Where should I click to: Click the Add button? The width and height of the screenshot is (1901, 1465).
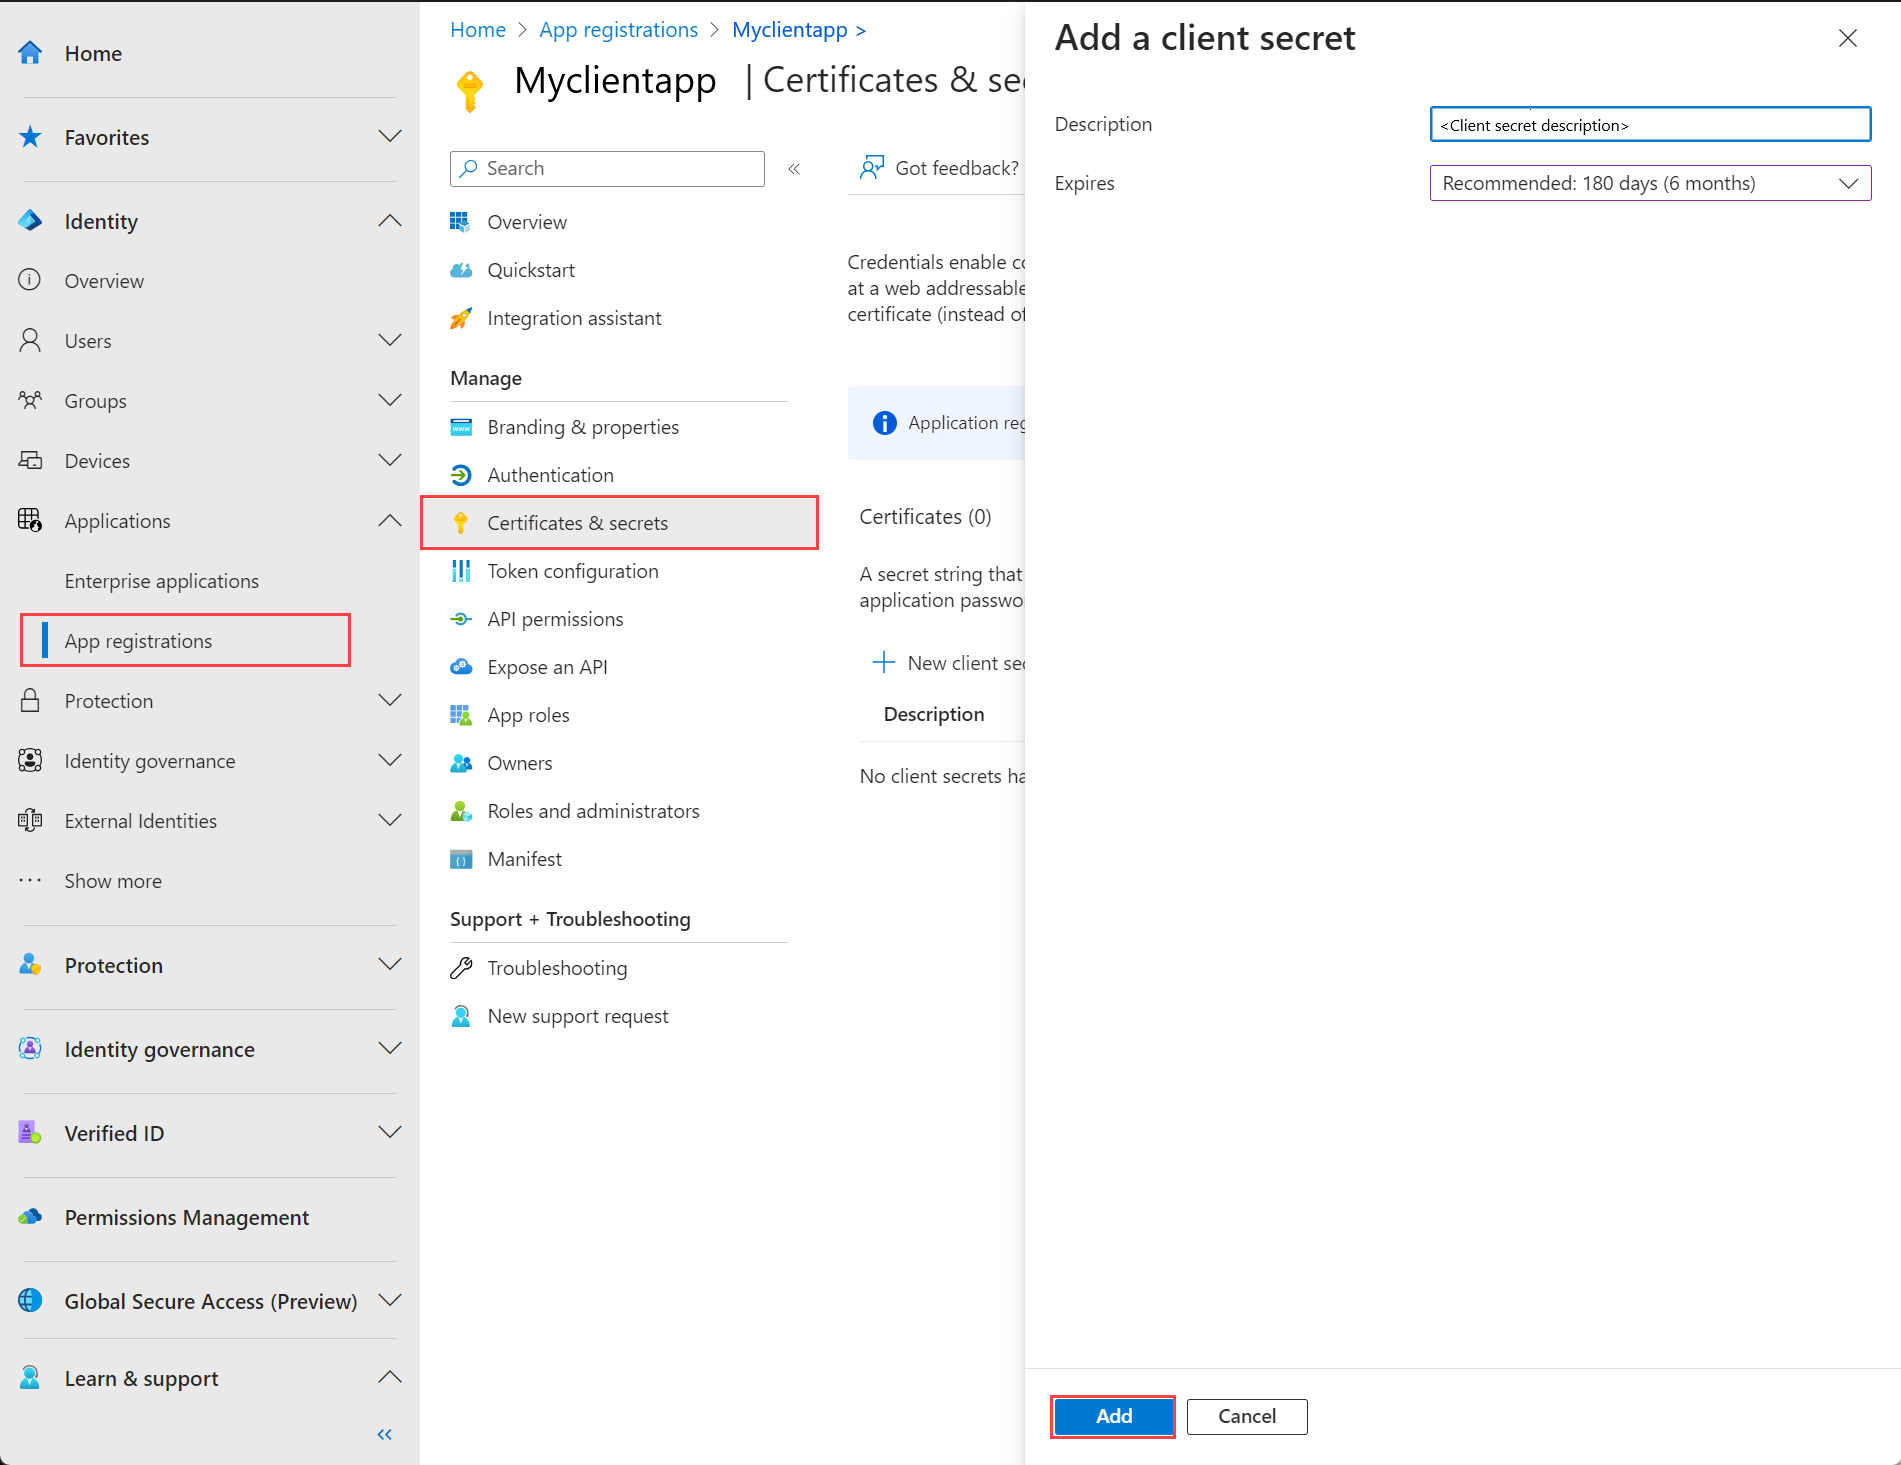click(1112, 1416)
